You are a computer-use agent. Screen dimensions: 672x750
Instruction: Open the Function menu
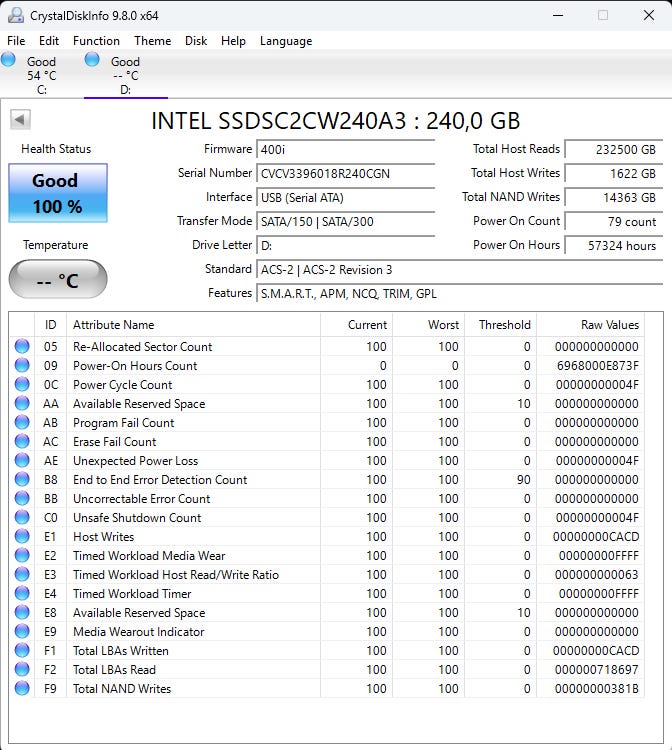96,41
